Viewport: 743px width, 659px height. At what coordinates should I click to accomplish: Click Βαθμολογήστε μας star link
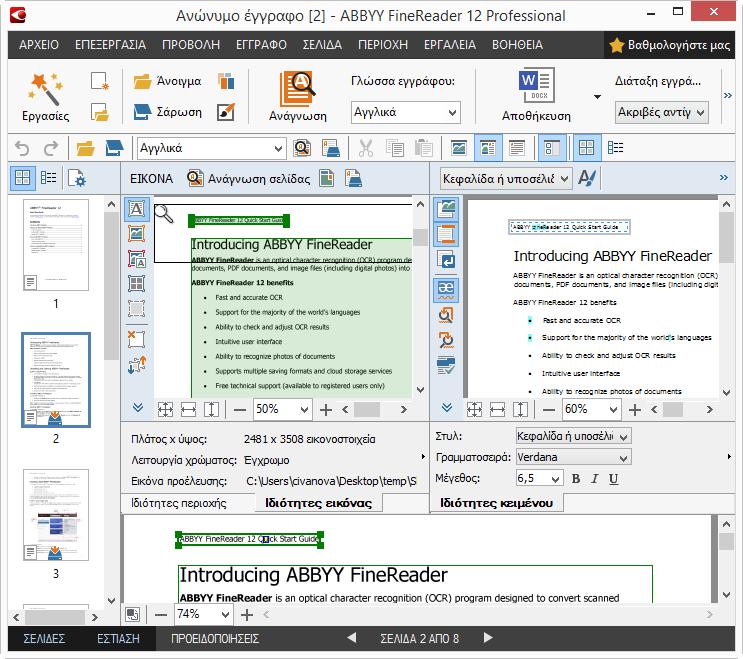670,45
